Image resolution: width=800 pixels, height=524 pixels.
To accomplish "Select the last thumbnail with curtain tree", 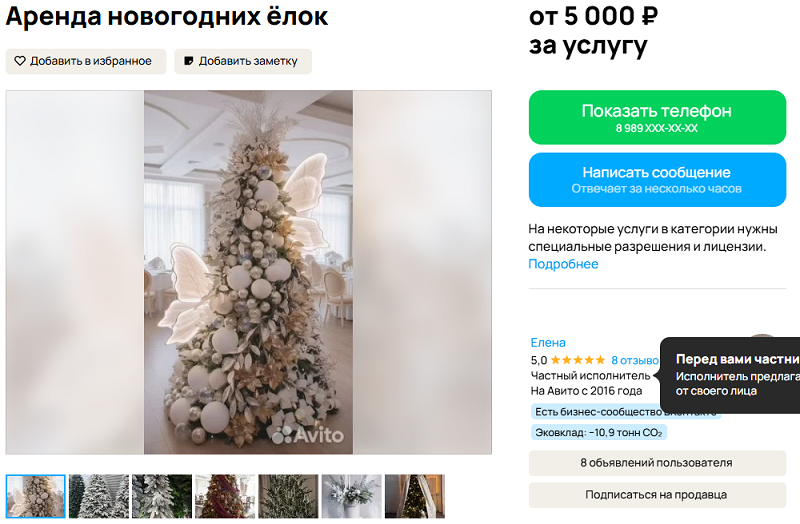I will [415, 496].
